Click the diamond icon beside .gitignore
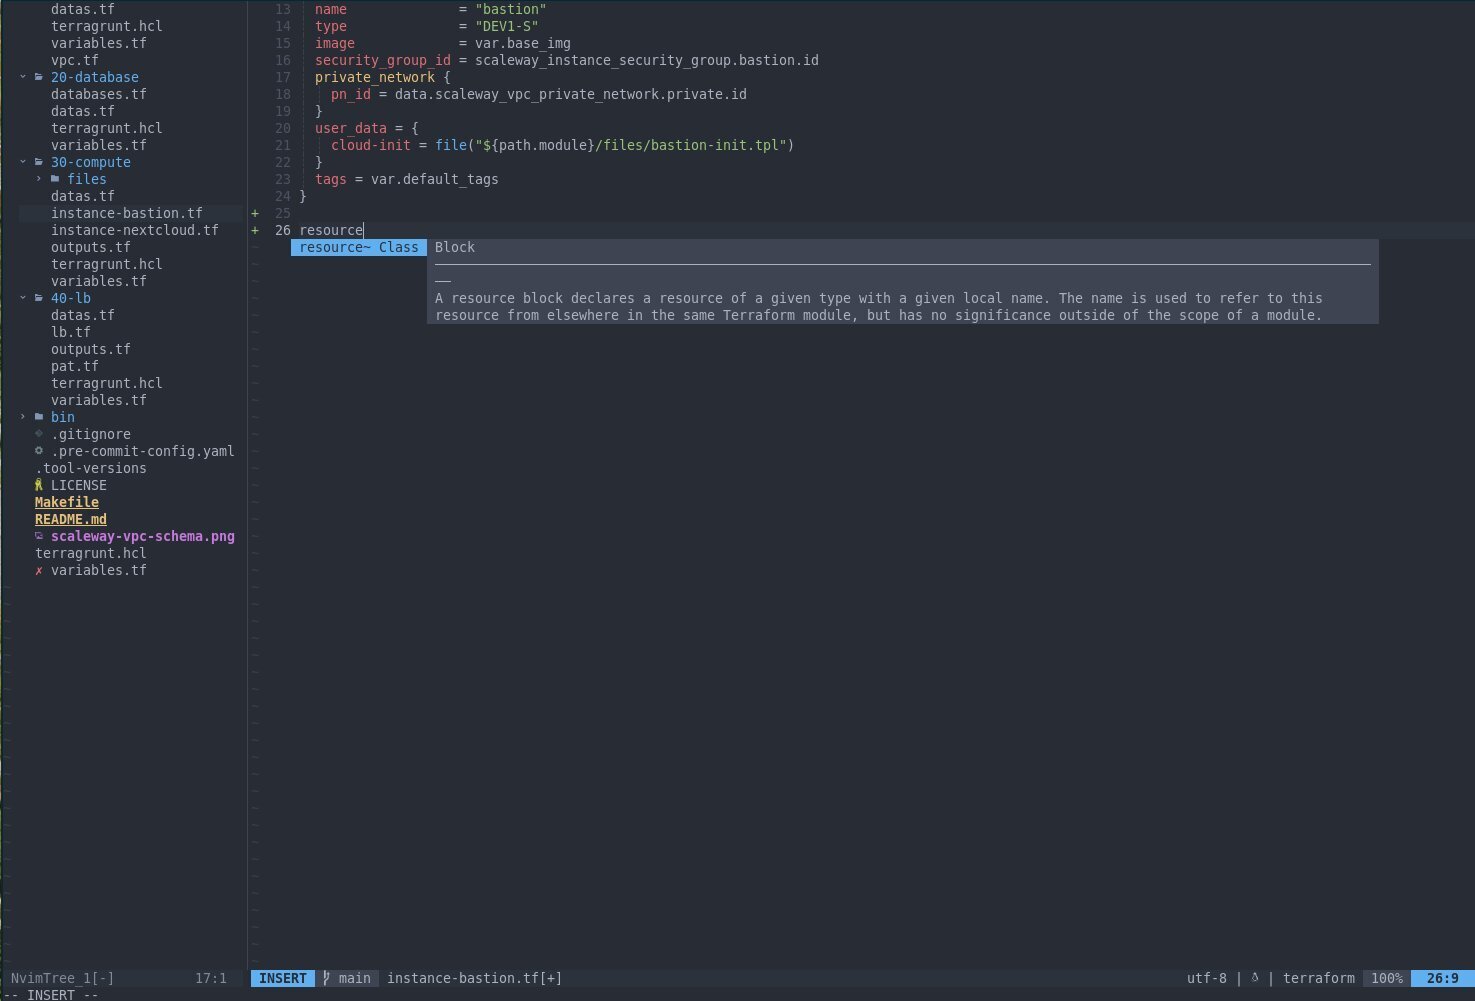This screenshot has width=1475, height=1001. point(39,434)
